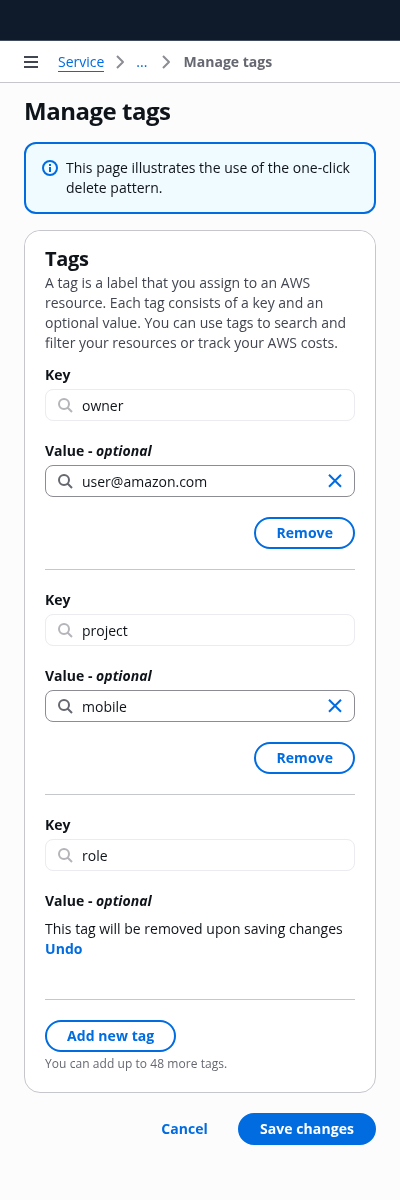Click the search icon beside the mobile value
Screen dimensions: 400x1200
pyautogui.click(x=65, y=706)
